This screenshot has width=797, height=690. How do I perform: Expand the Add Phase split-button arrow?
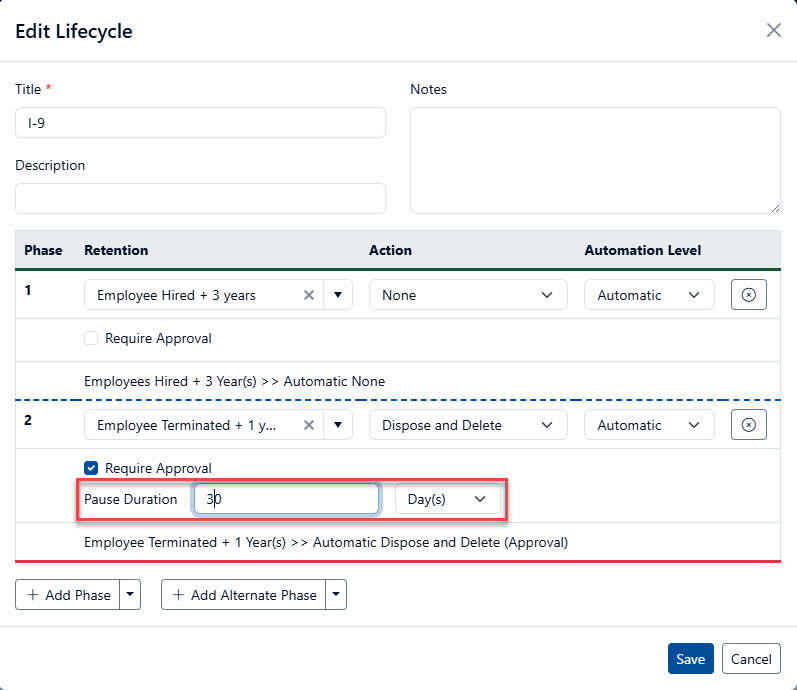(130, 595)
